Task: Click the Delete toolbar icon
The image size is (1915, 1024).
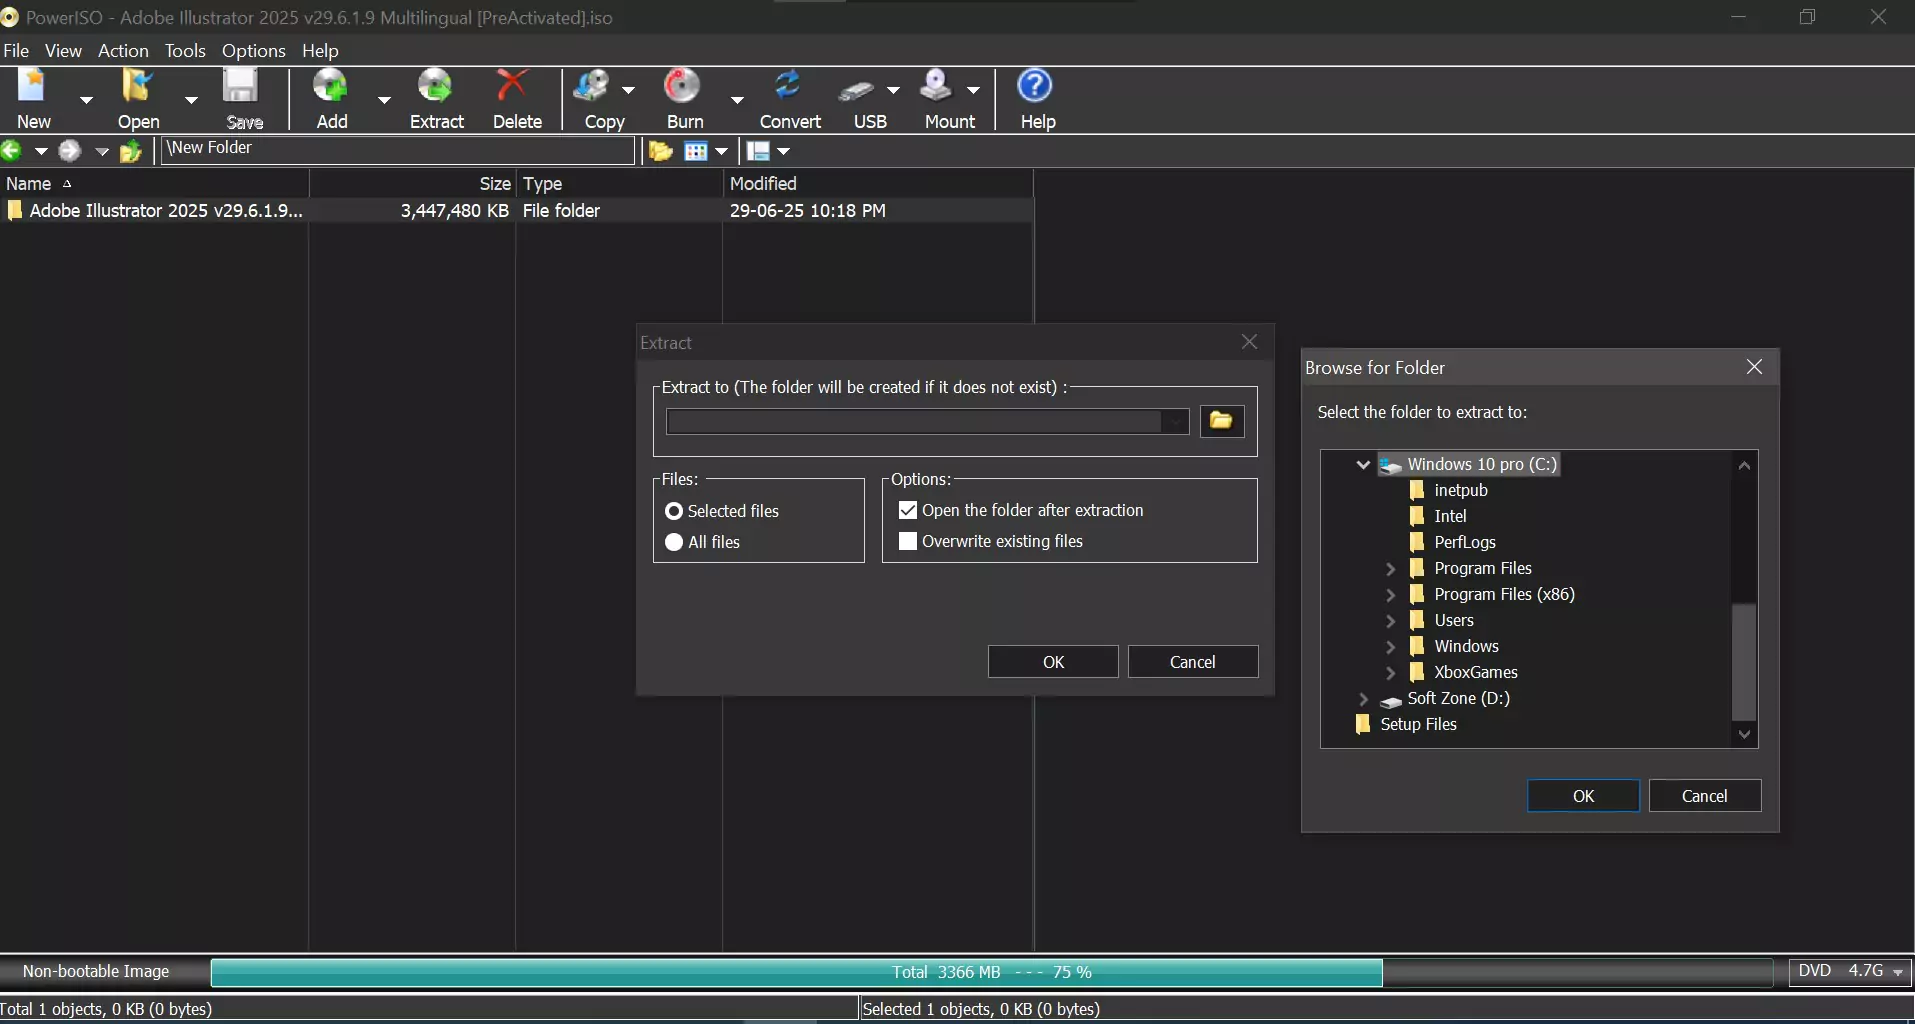Action: (x=513, y=87)
